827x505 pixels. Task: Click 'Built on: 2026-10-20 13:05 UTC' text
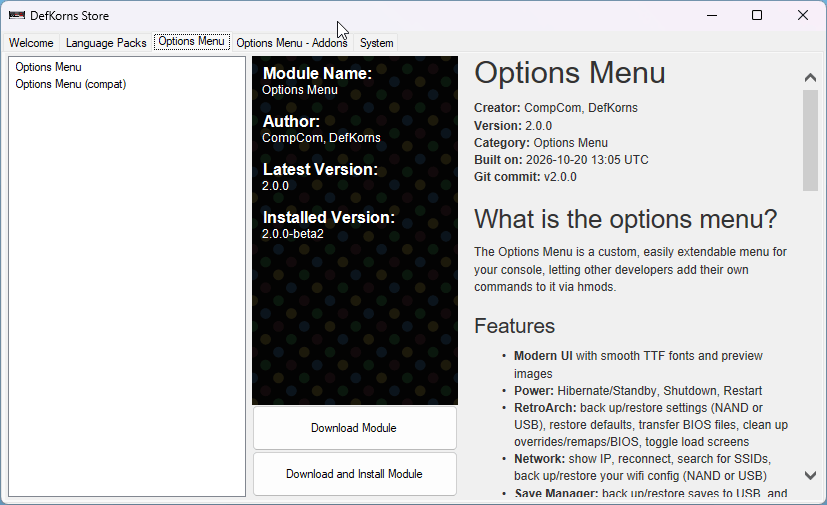pyautogui.click(x=561, y=160)
